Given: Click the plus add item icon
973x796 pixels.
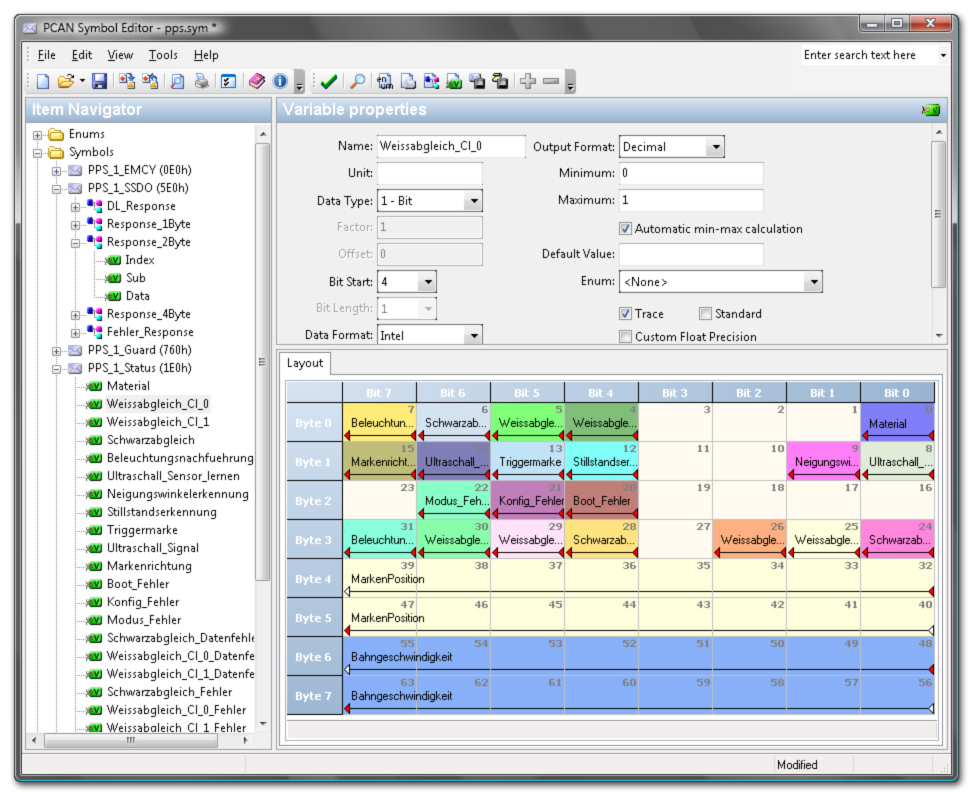Looking at the screenshot, I should pos(528,82).
